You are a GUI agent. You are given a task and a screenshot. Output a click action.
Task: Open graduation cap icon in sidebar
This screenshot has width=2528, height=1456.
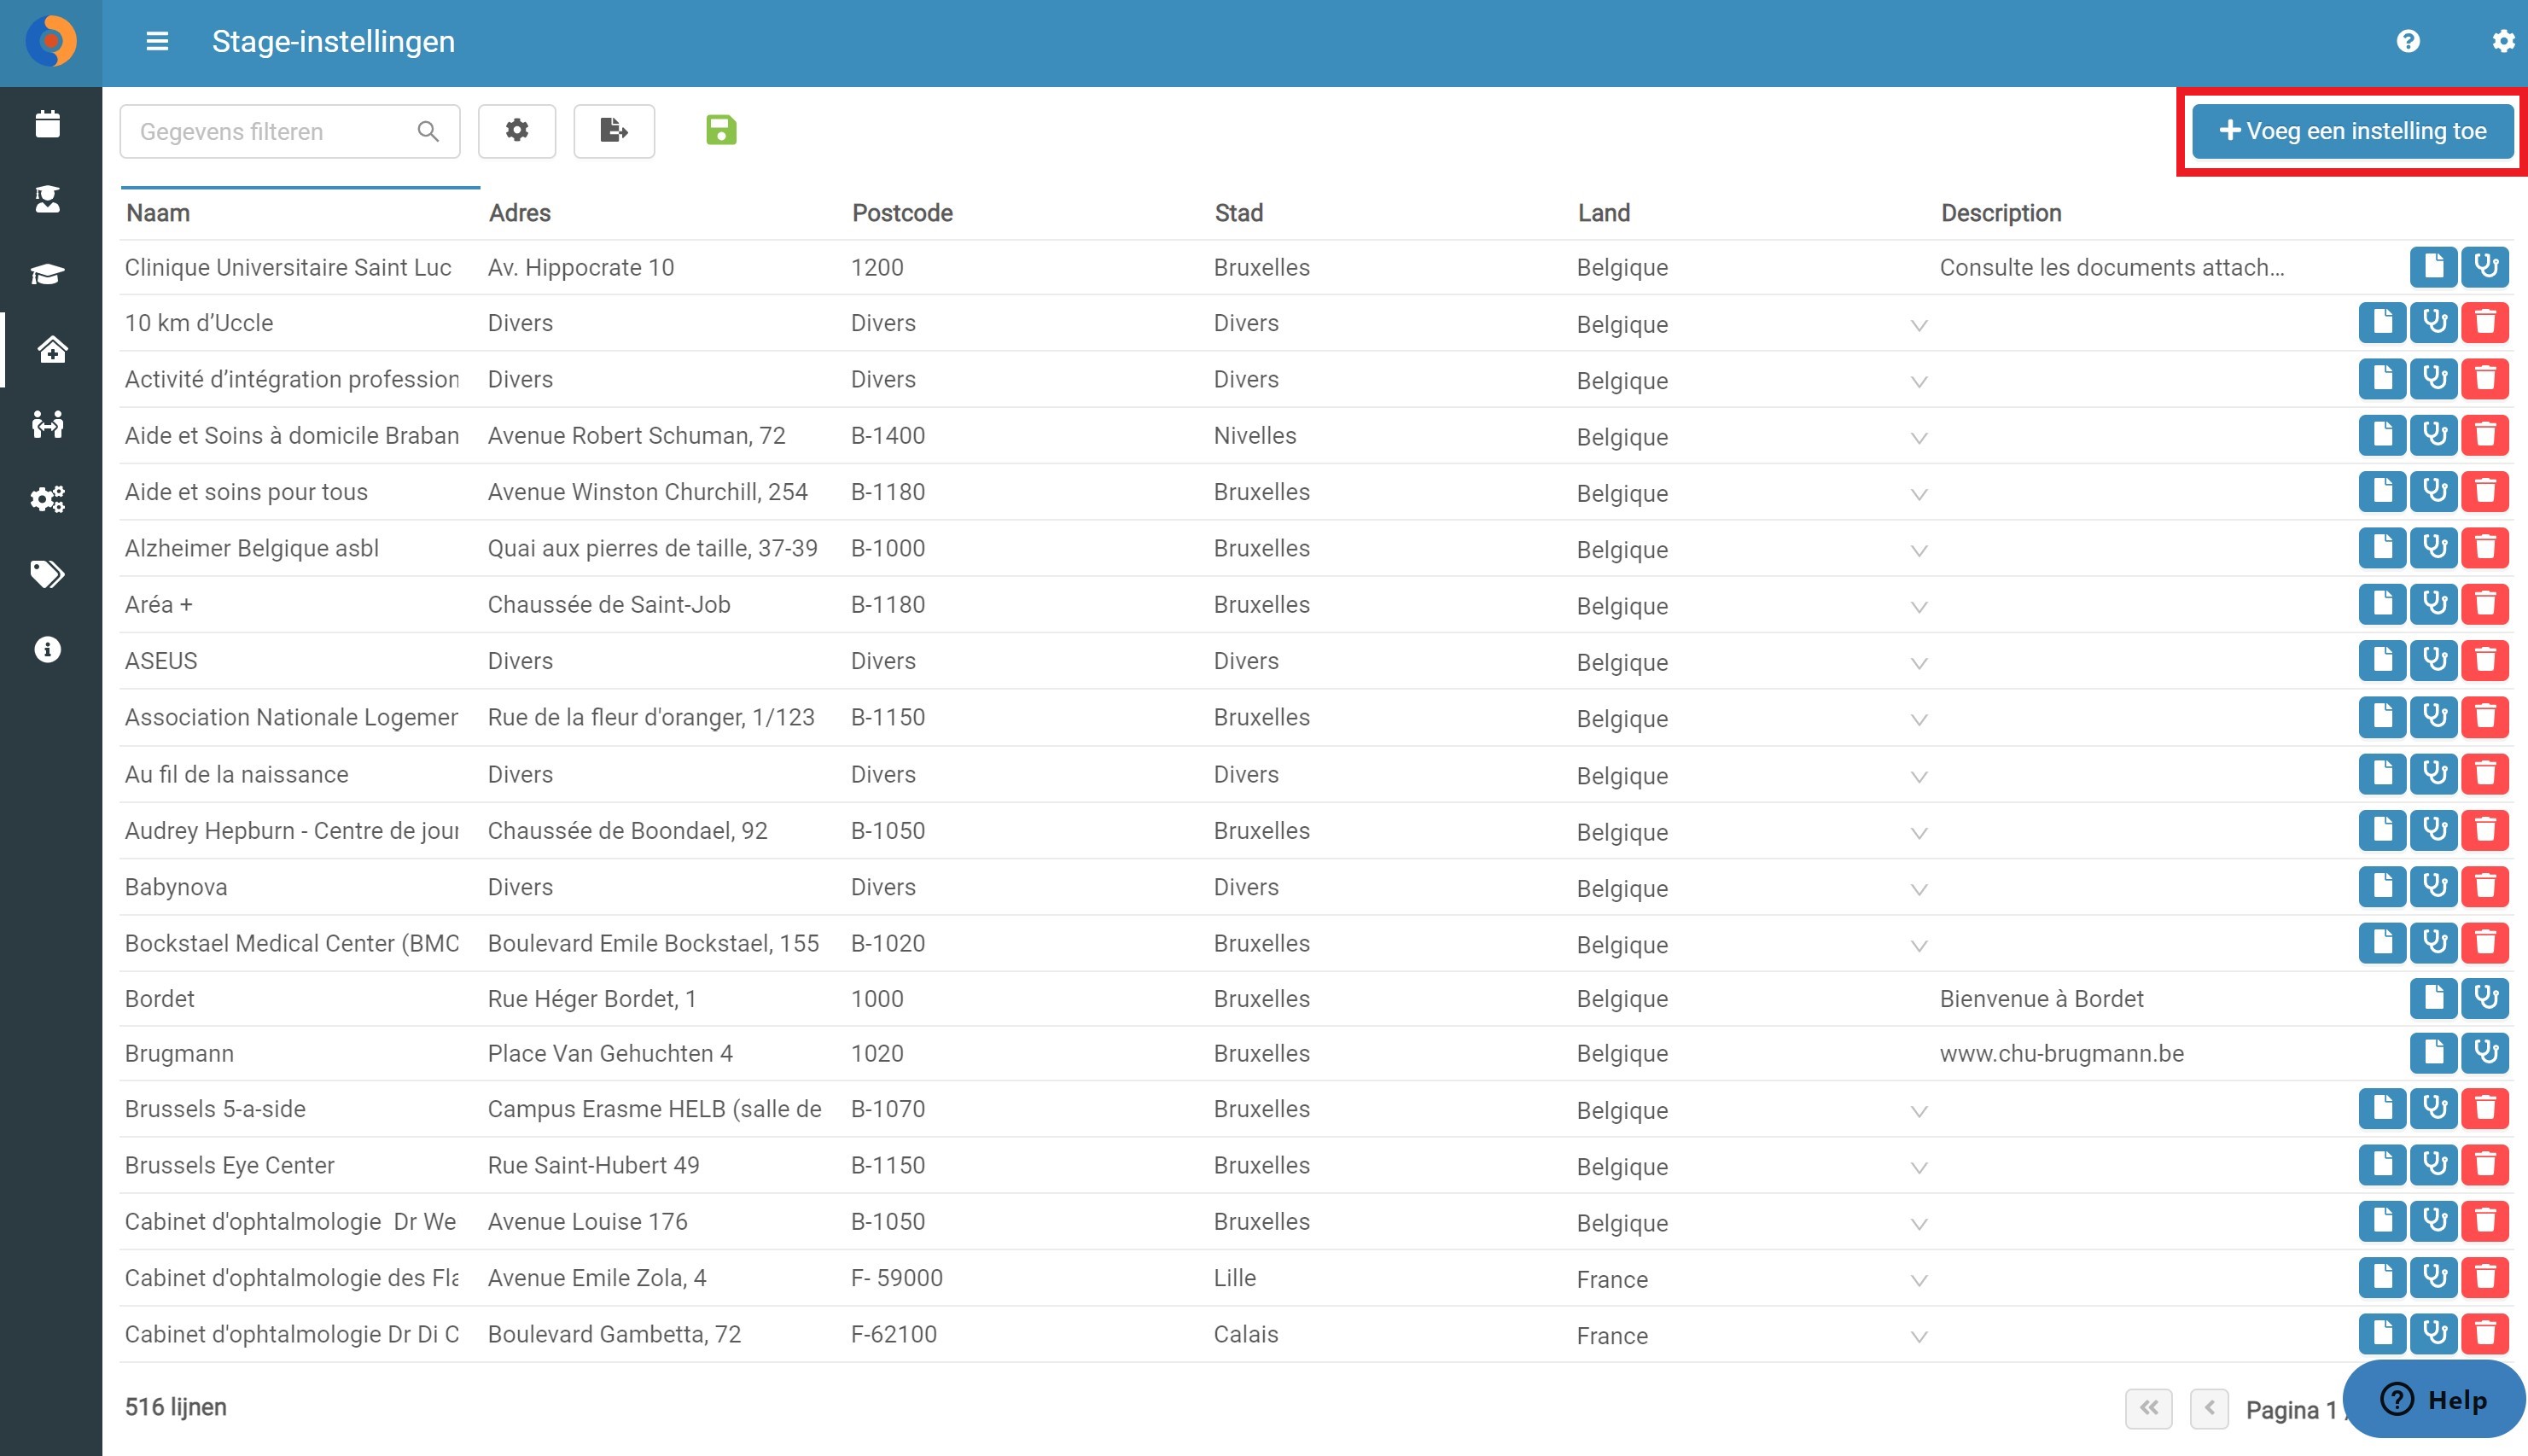(48, 274)
